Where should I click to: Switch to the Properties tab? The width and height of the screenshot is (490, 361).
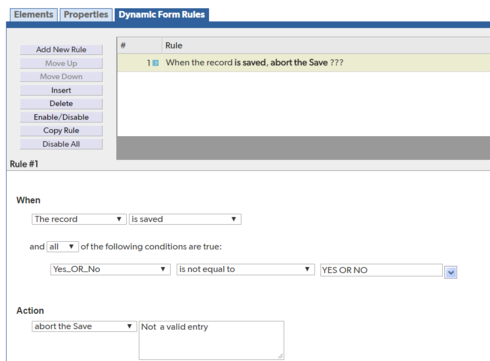tap(86, 15)
